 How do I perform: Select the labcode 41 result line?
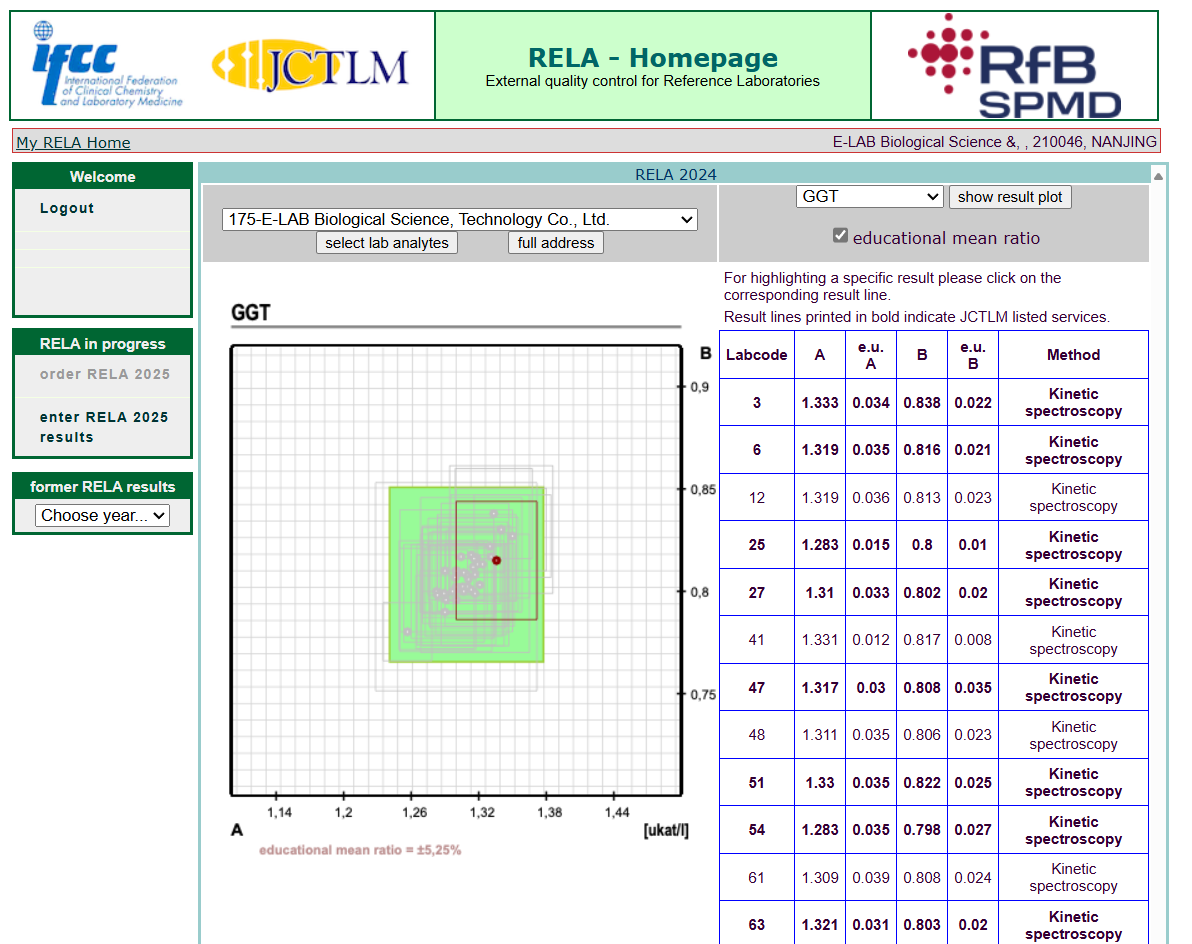point(933,640)
